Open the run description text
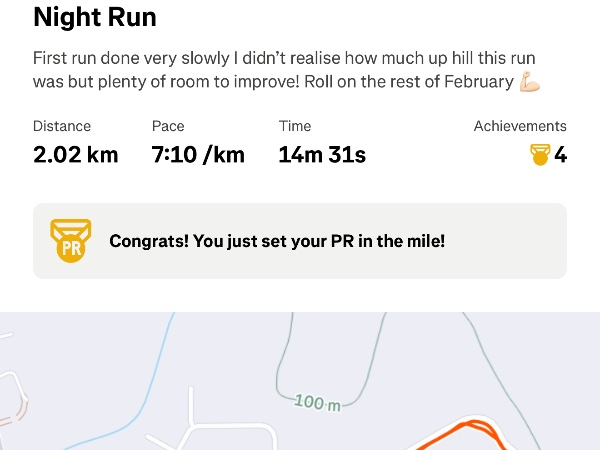This screenshot has height=450, width=600. click(x=280, y=71)
